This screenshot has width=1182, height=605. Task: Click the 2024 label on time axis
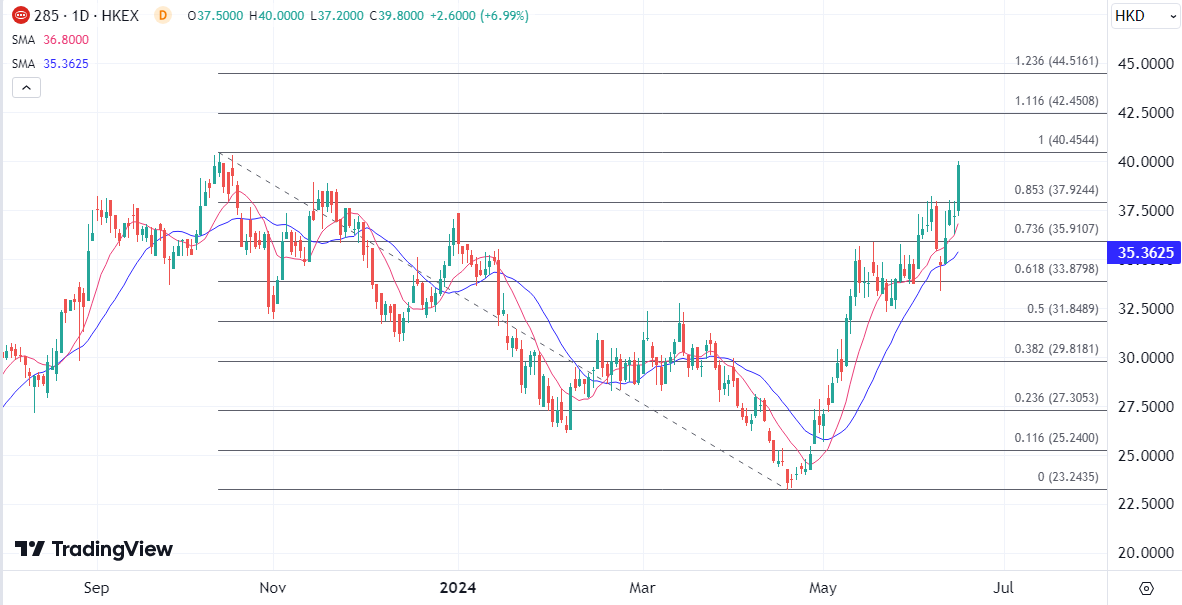tap(459, 588)
